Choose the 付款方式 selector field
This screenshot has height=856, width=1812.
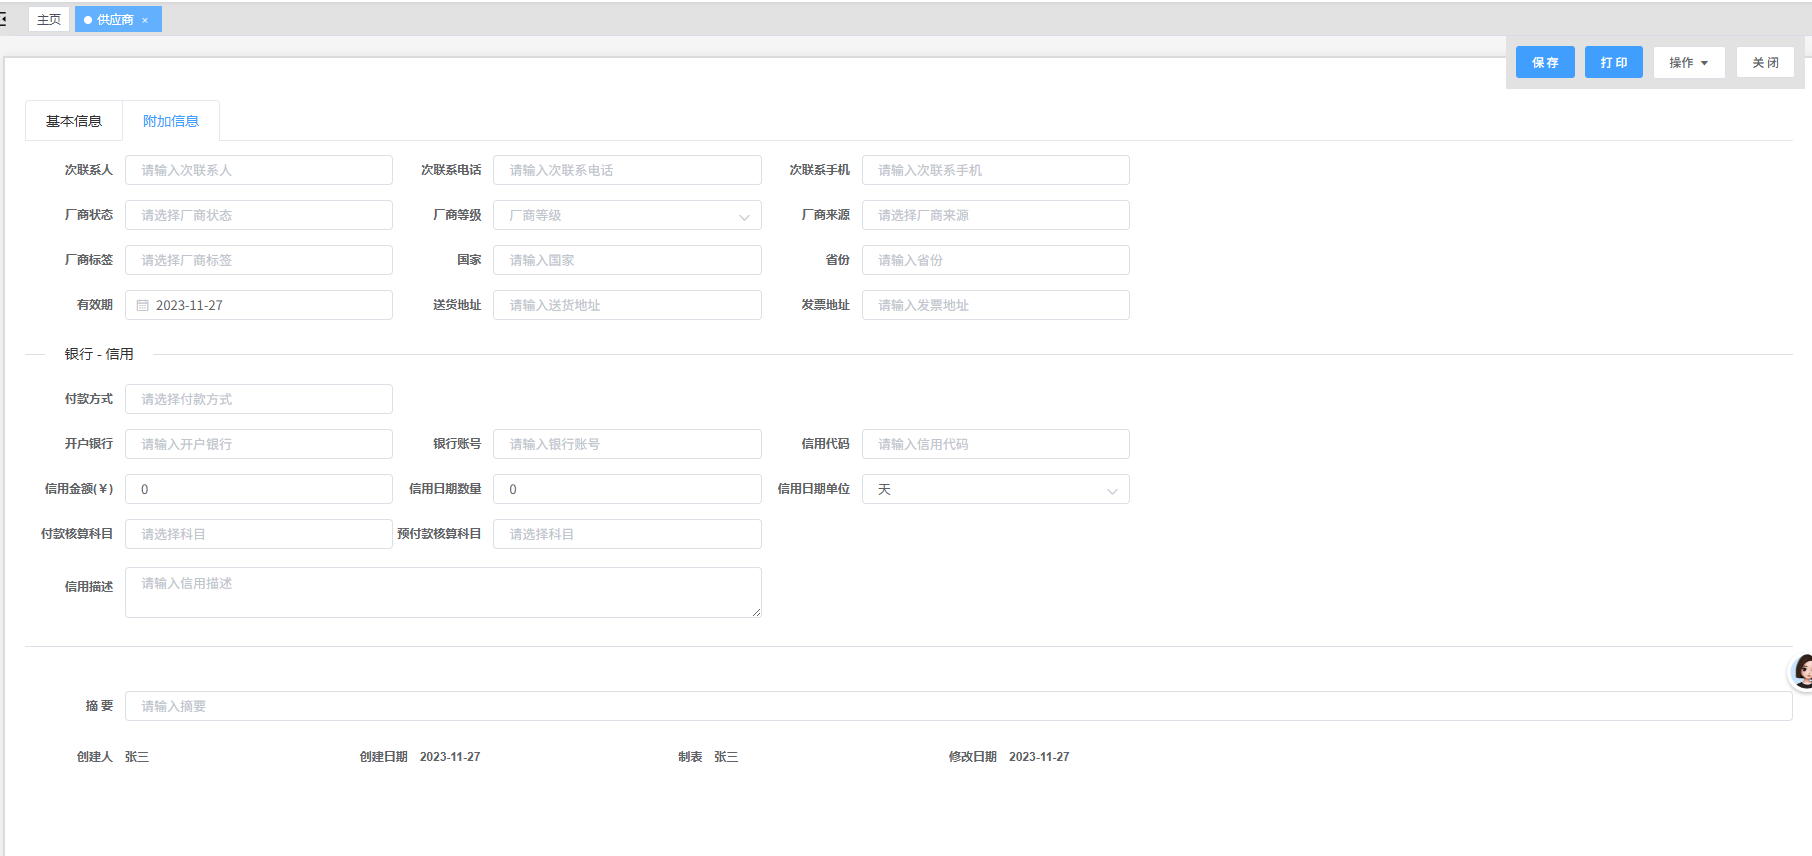[x=259, y=400]
